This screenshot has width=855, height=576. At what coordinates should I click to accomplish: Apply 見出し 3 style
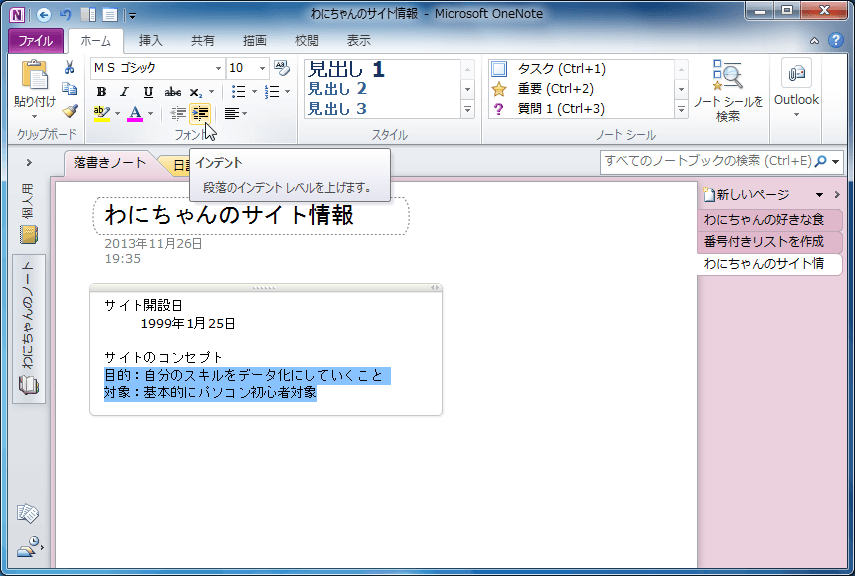click(338, 109)
